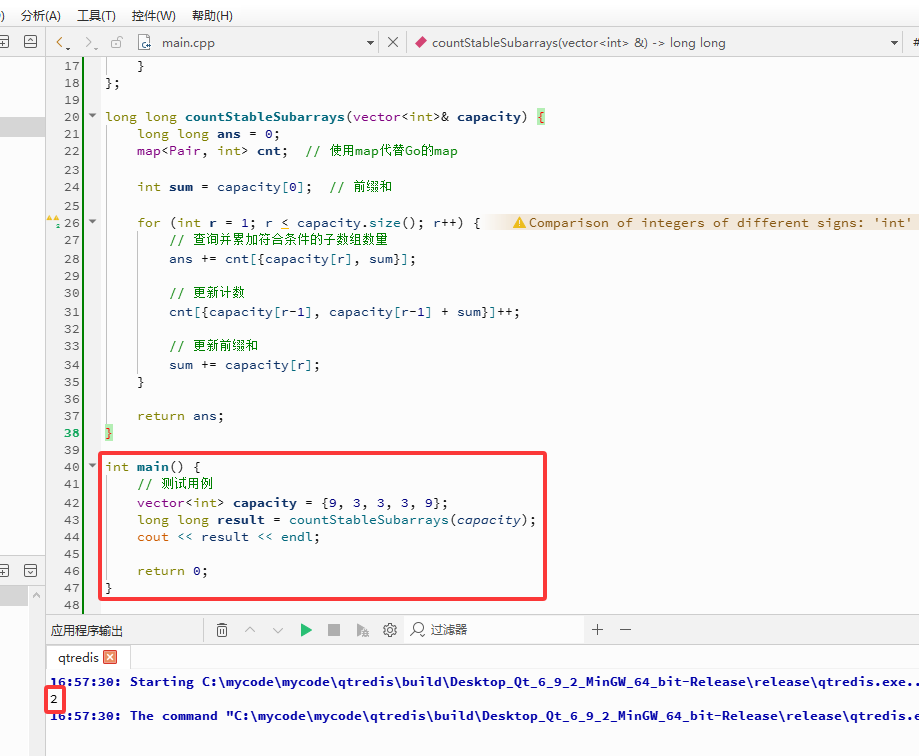Zoom in the output pane with plus
Screen dimensions: 919x756
point(597,630)
